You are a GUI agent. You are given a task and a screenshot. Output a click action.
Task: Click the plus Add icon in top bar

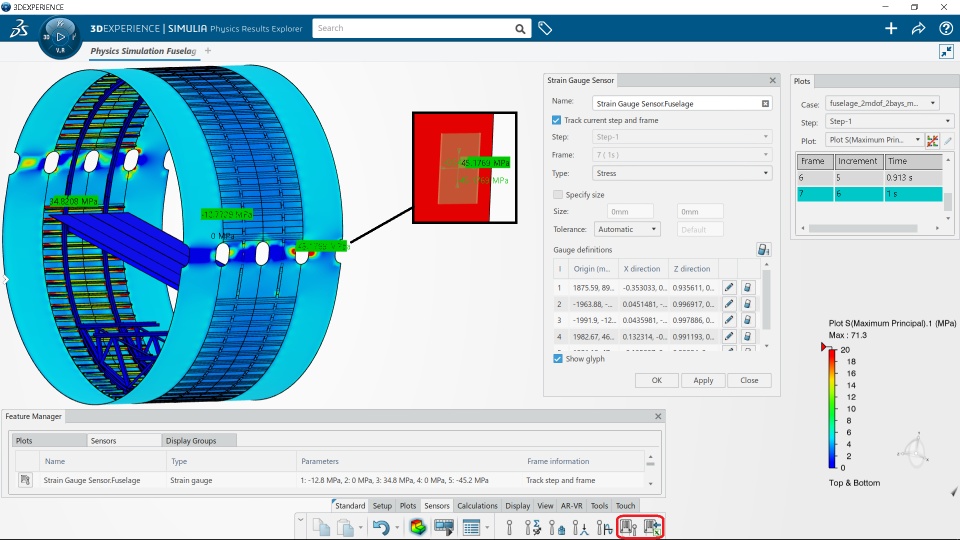(891, 28)
